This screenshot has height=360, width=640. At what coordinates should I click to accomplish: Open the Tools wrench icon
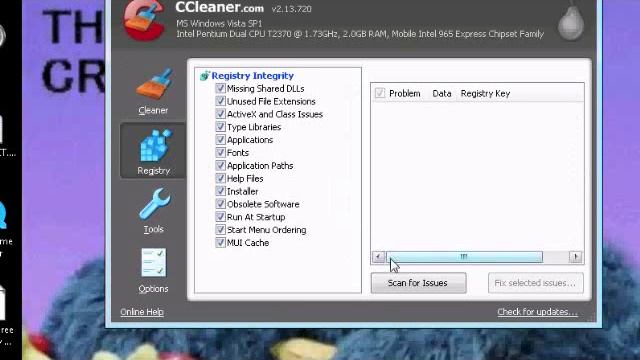click(x=154, y=204)
